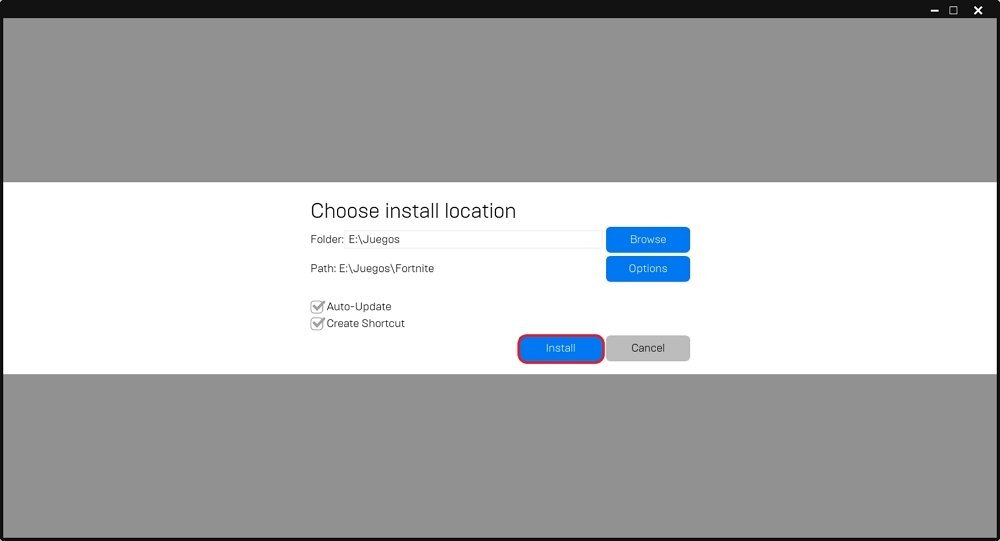1000x541 pixels.
Task: Minimize the launcher window
Action: tap(934, 10)
